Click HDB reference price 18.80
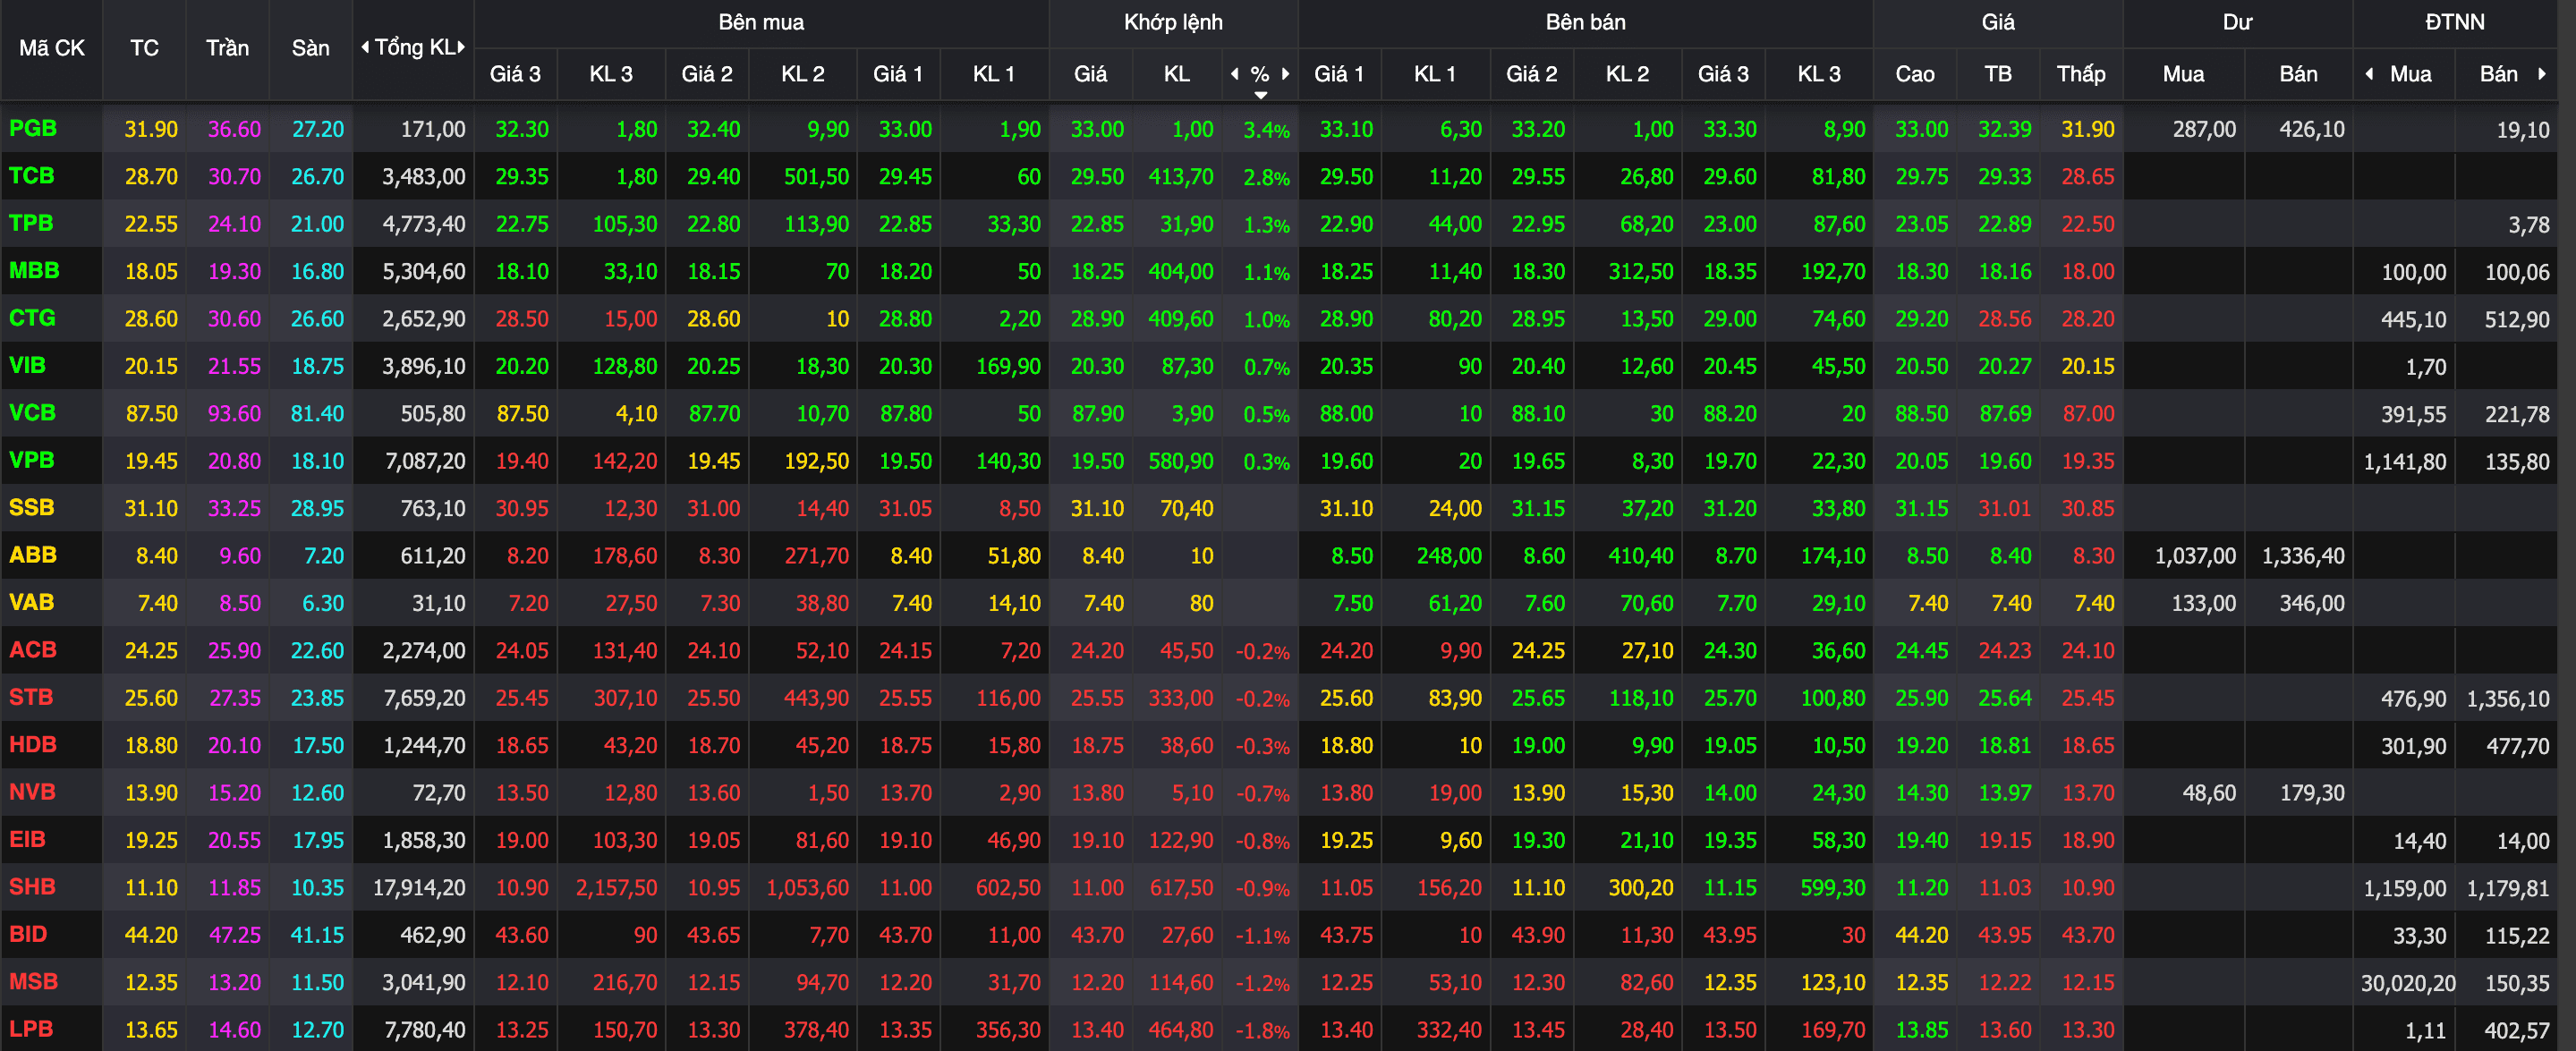The image size is (2576, 1051). (151, 746)
